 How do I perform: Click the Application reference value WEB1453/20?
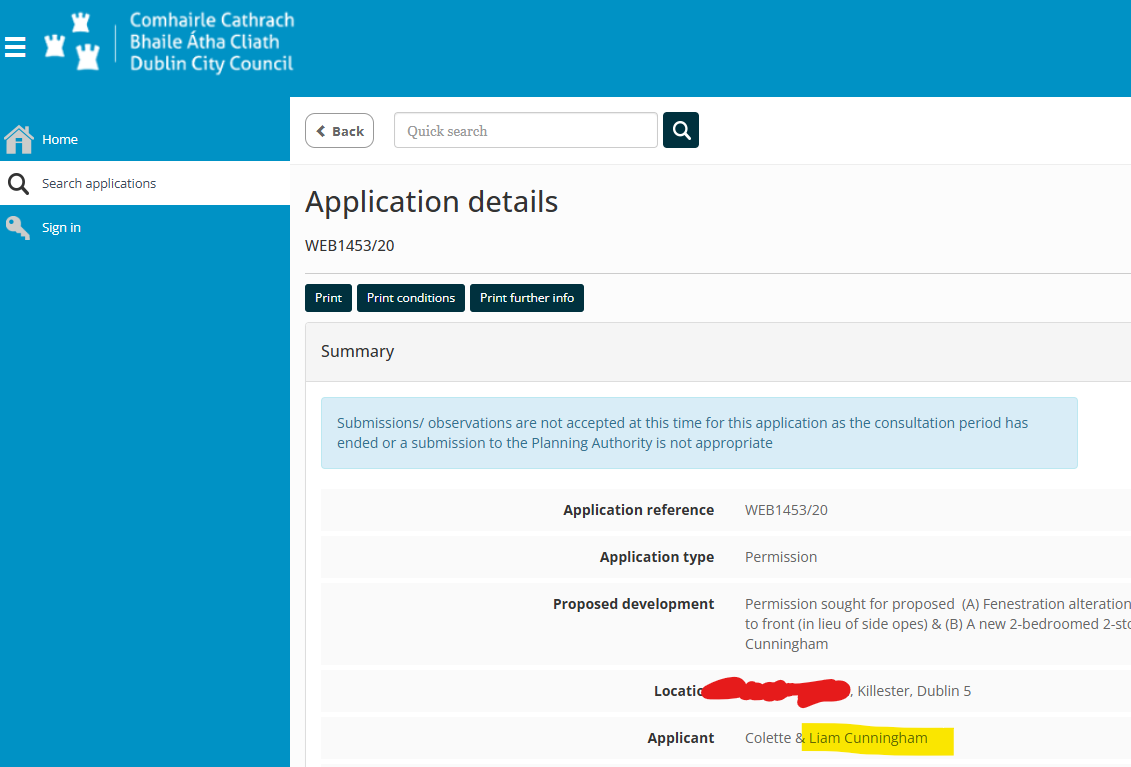coord(786,510)
